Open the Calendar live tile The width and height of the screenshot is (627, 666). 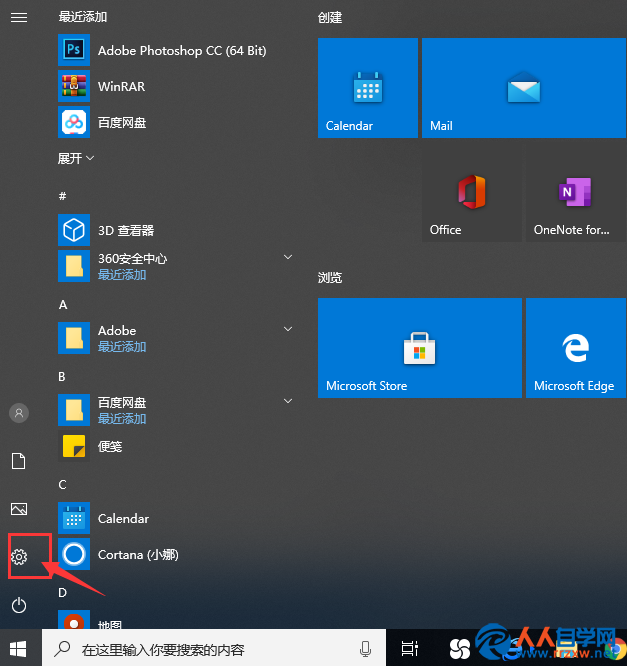tap(368, 88)
